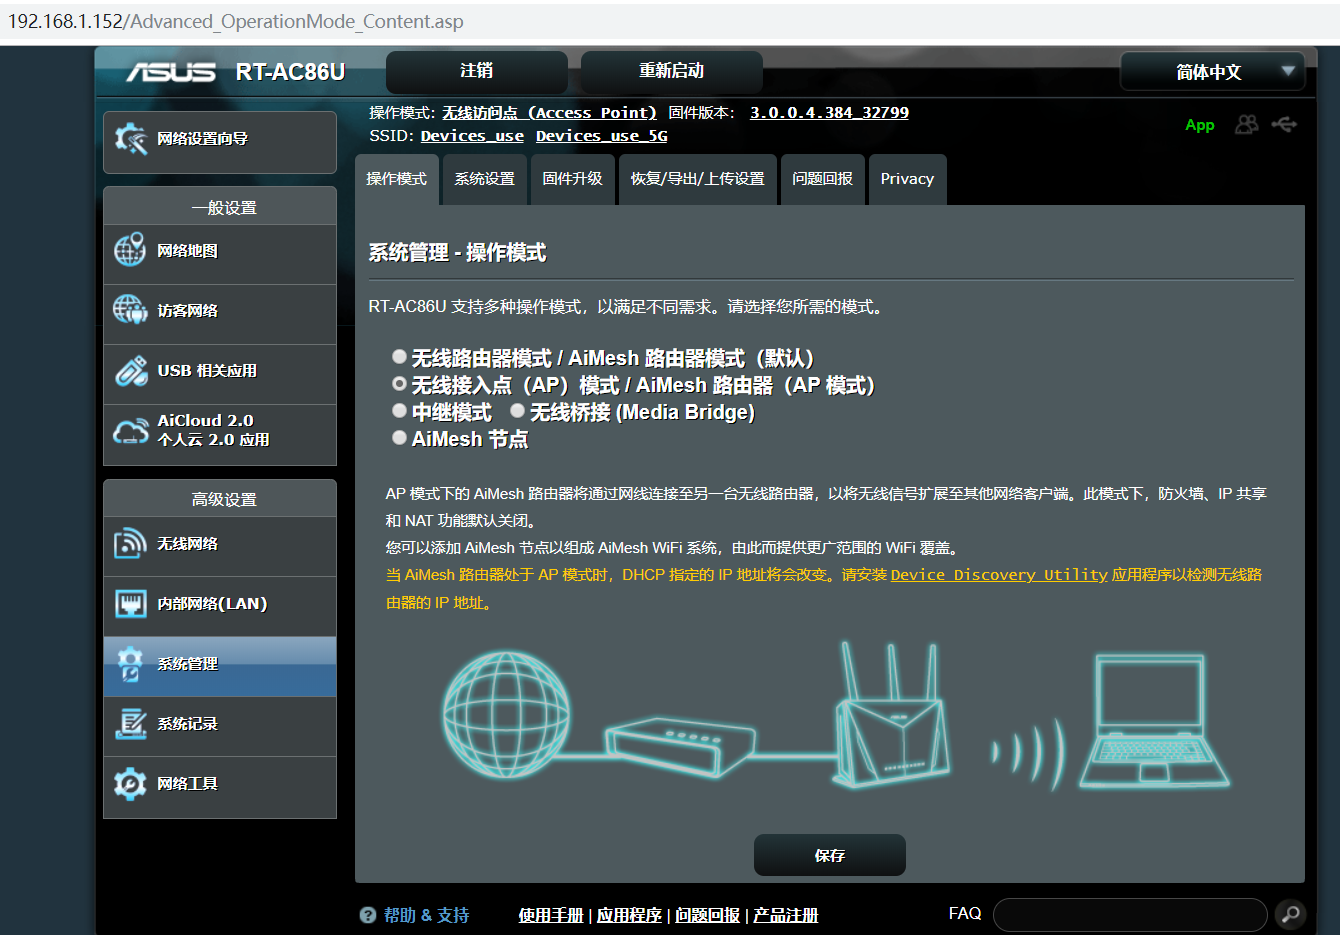Screen dimensions: 1340x935
Task: Click the 系统管理 - 操作模式 heading
Action: (x=457, y=253)
